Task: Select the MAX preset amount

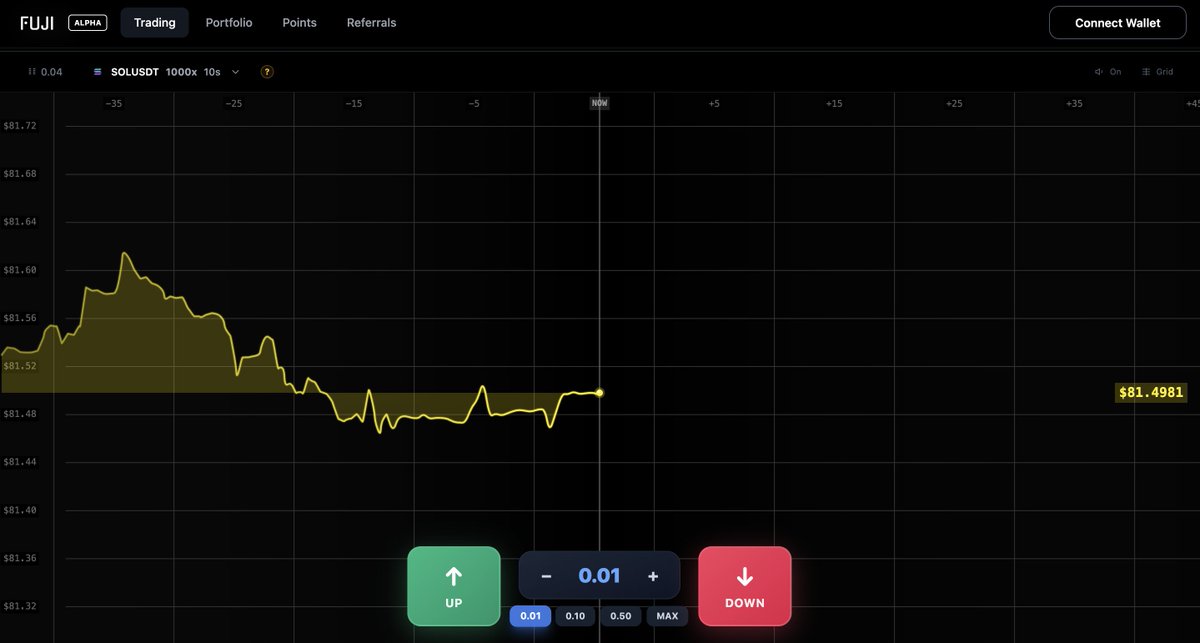Action: click(667, 616)
